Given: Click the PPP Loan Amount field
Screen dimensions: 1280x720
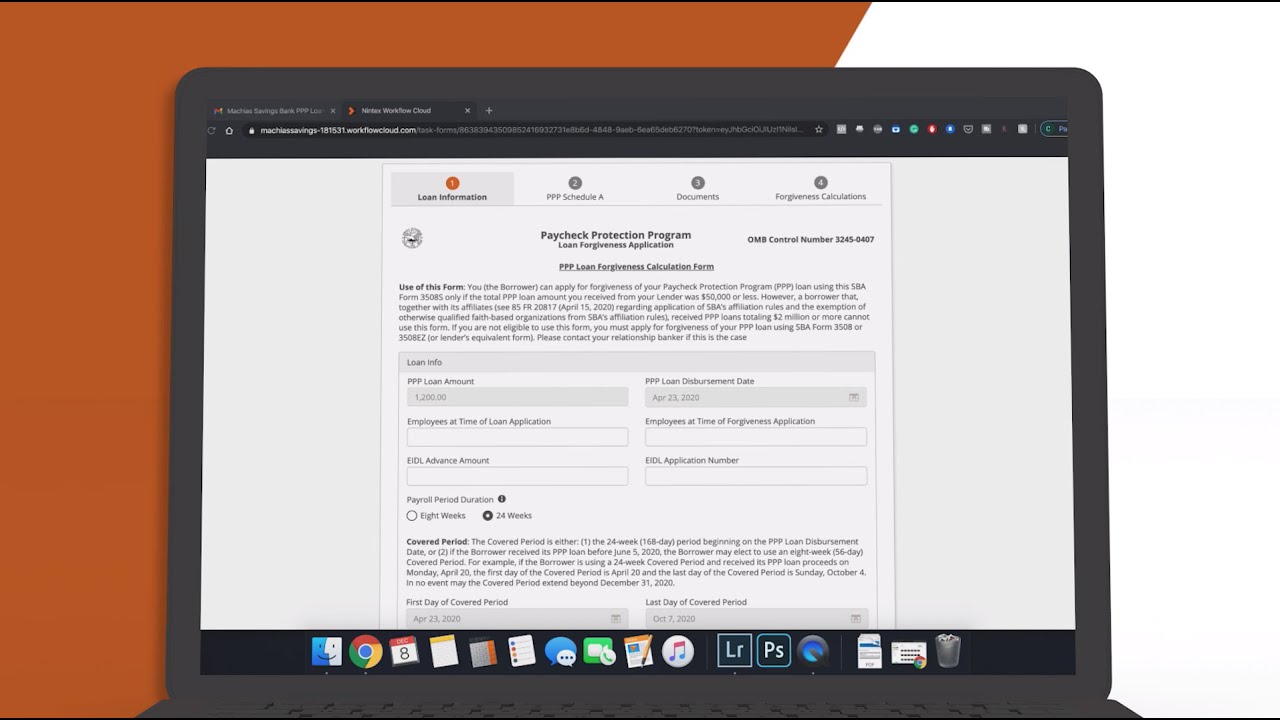Looking at the screenshot, I should (517, 398).
